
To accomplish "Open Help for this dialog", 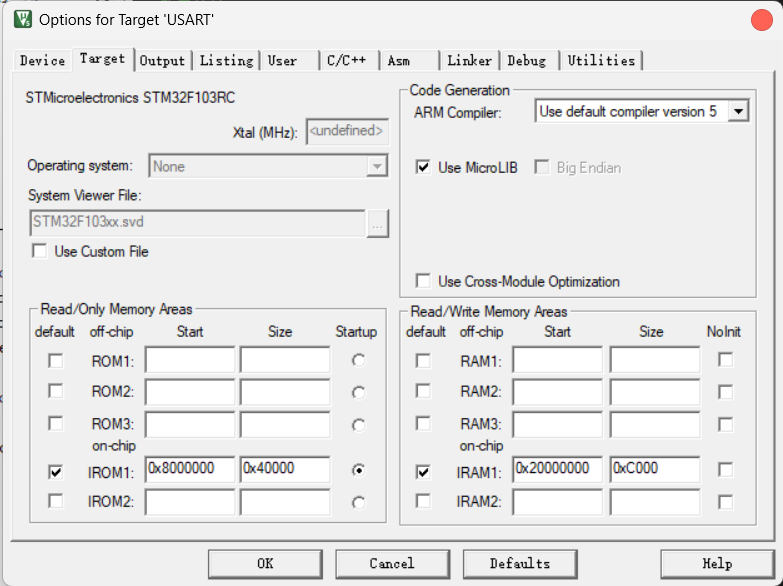I will pos(718,564).
